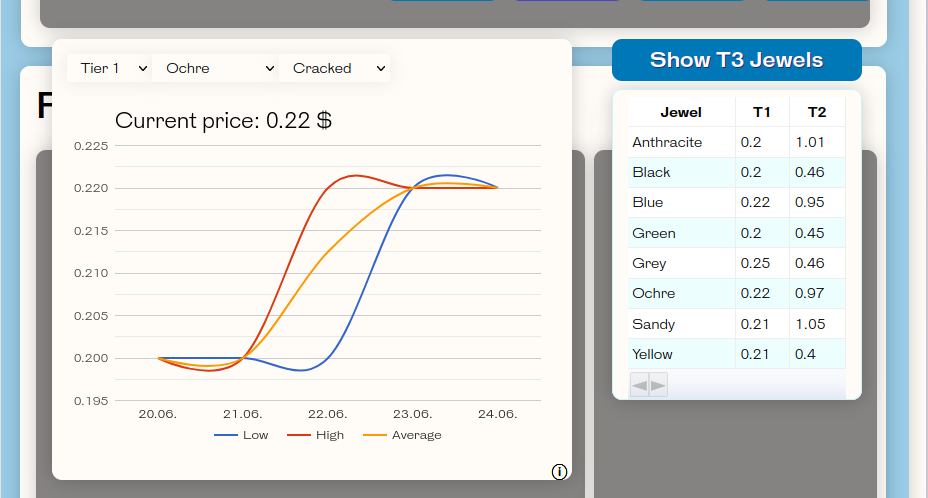Open the Tier 1 dropdown
928x498 pixels.
click(112, 68)
